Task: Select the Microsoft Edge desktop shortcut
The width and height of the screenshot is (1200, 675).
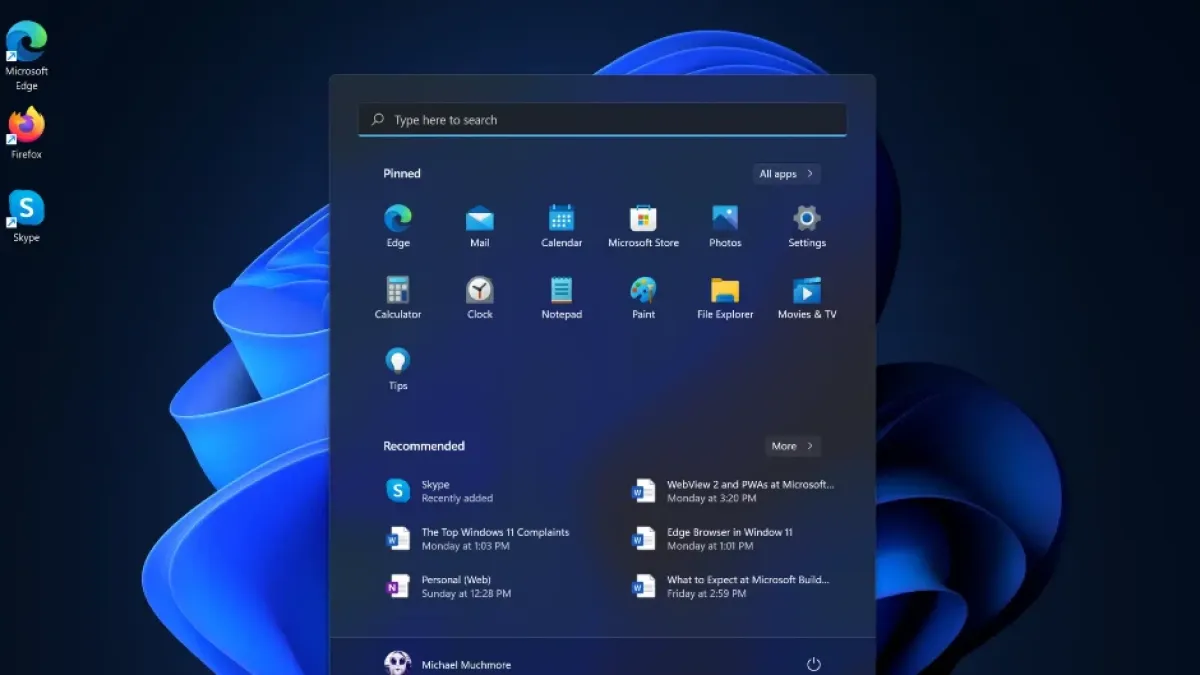Action: [26, 55]
